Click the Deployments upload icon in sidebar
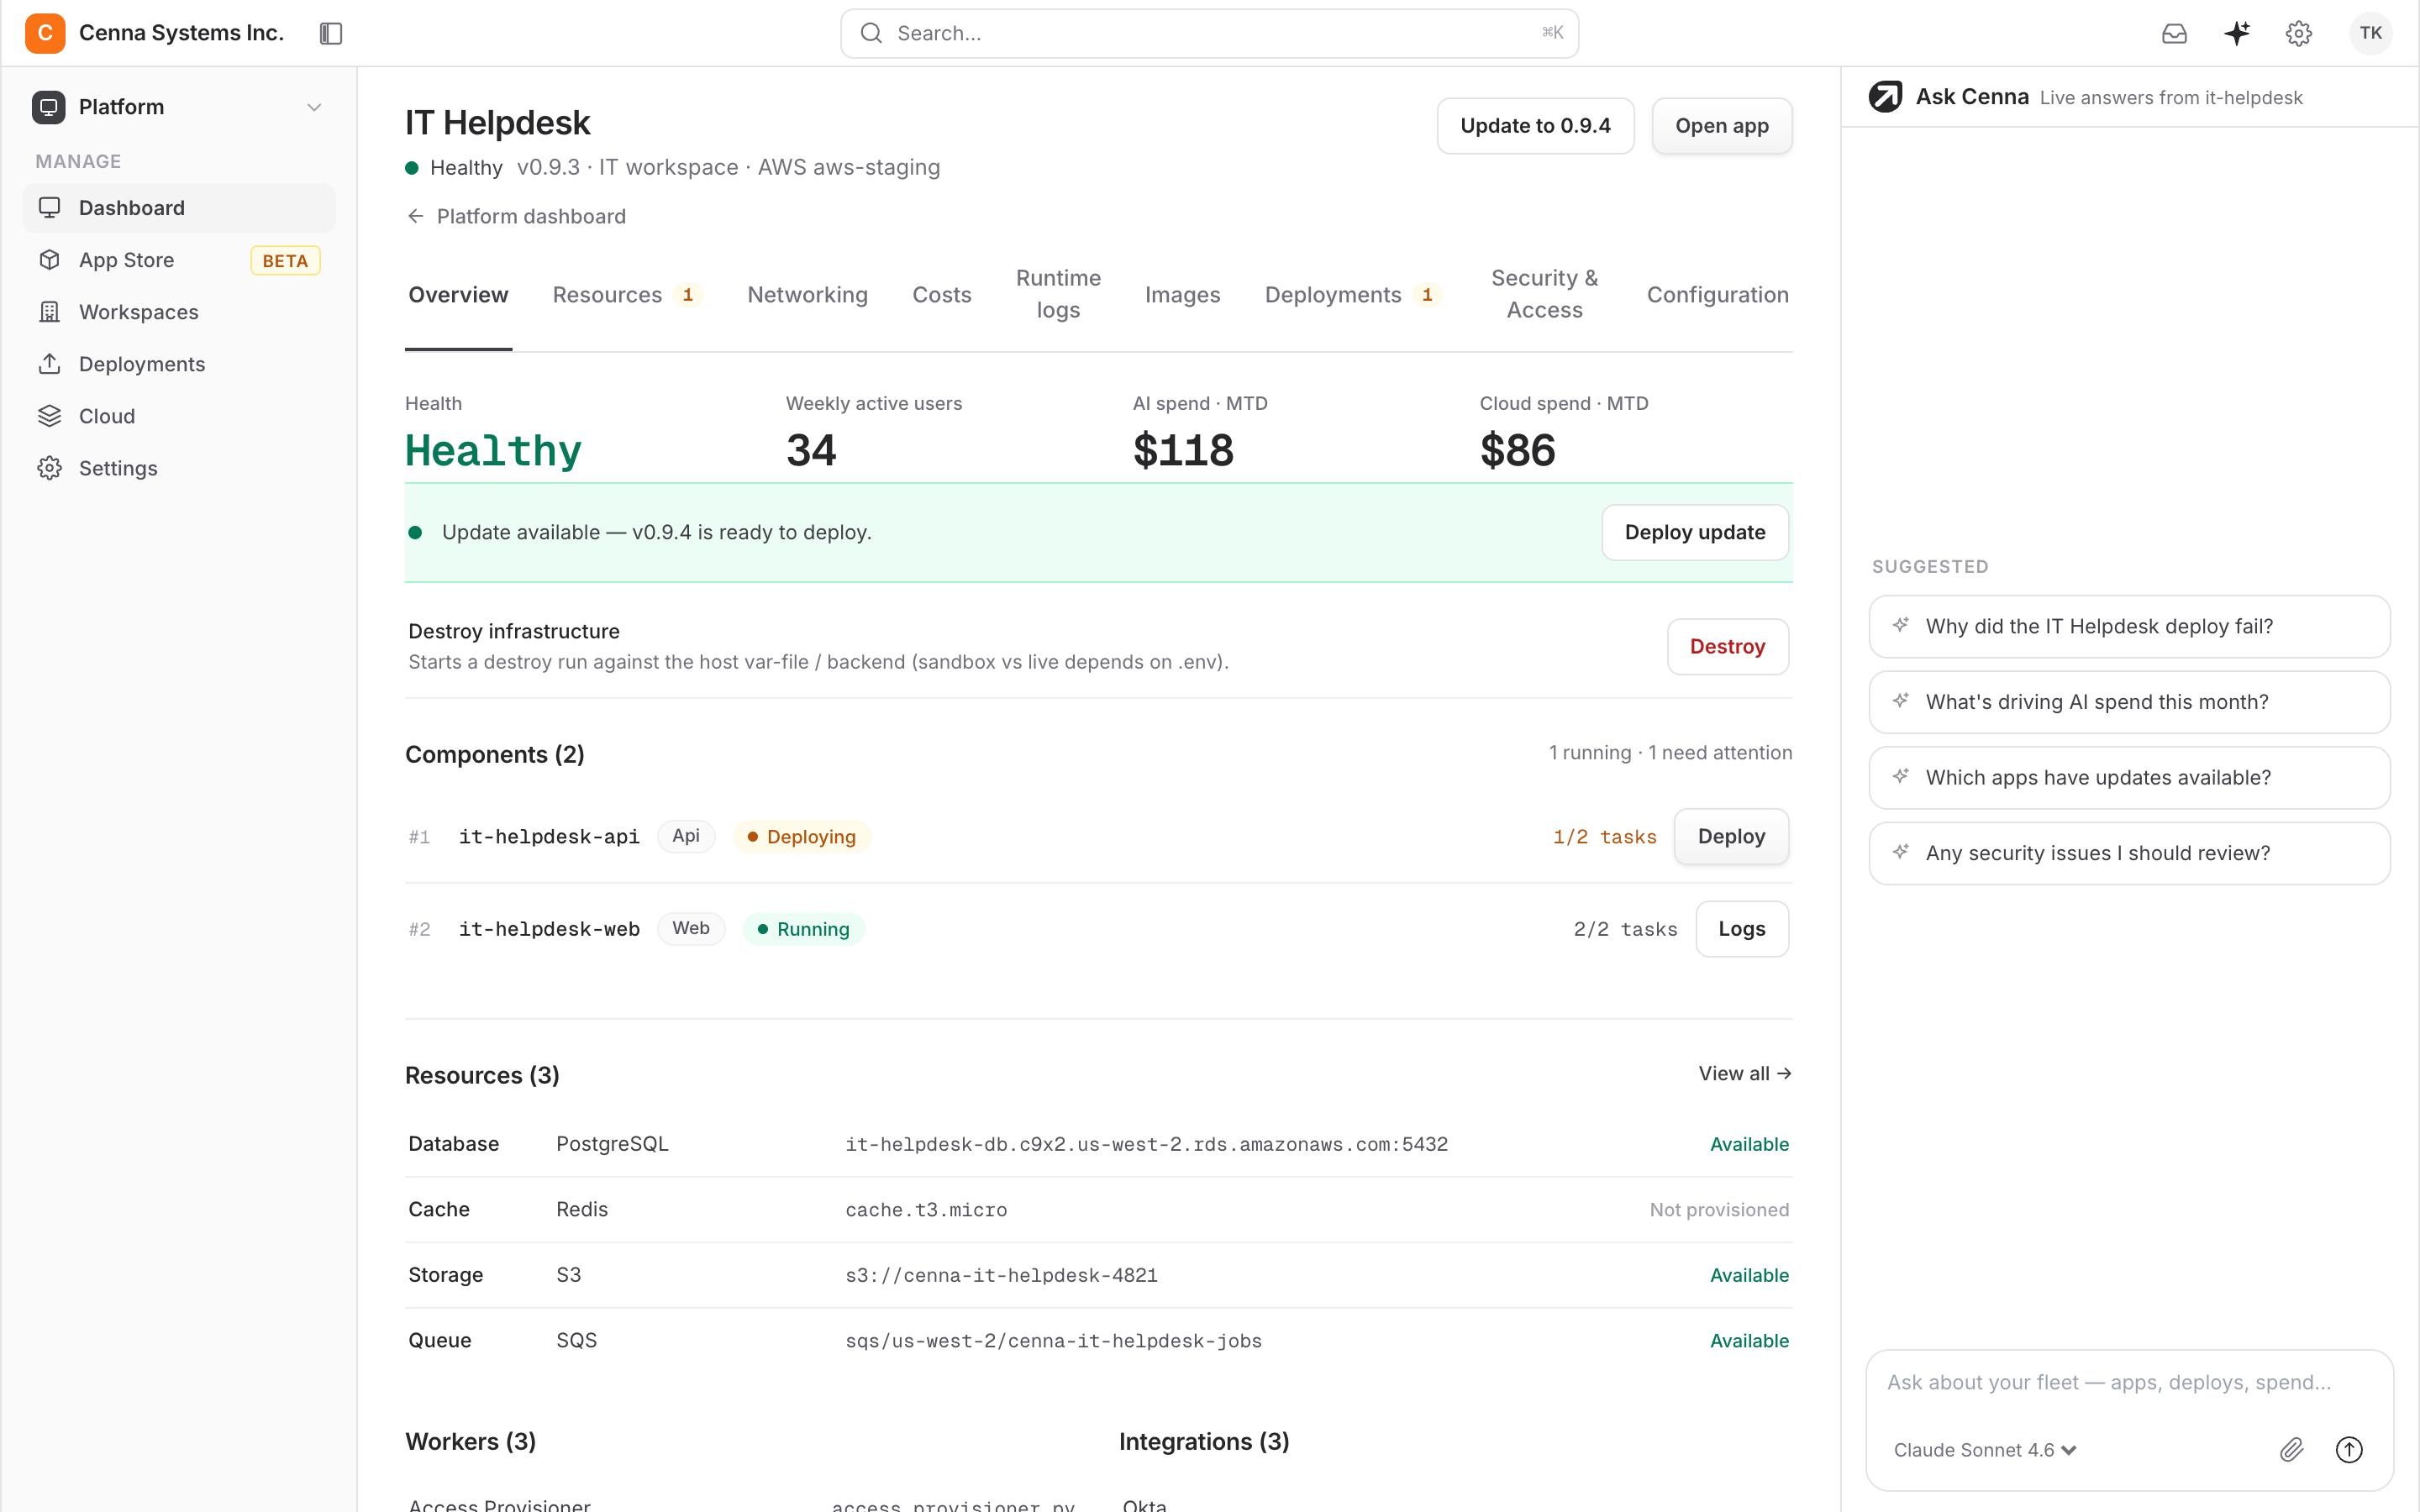This screenshot has height=1512, width=2420. coord(49,364)
